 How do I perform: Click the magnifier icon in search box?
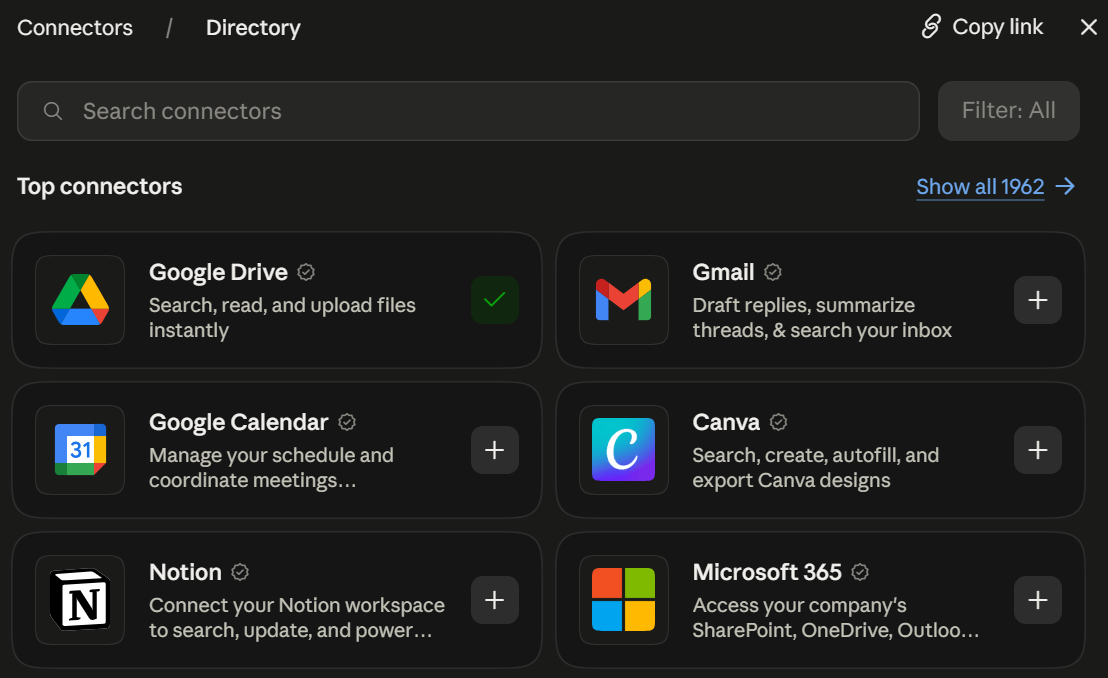click(53, 111)
